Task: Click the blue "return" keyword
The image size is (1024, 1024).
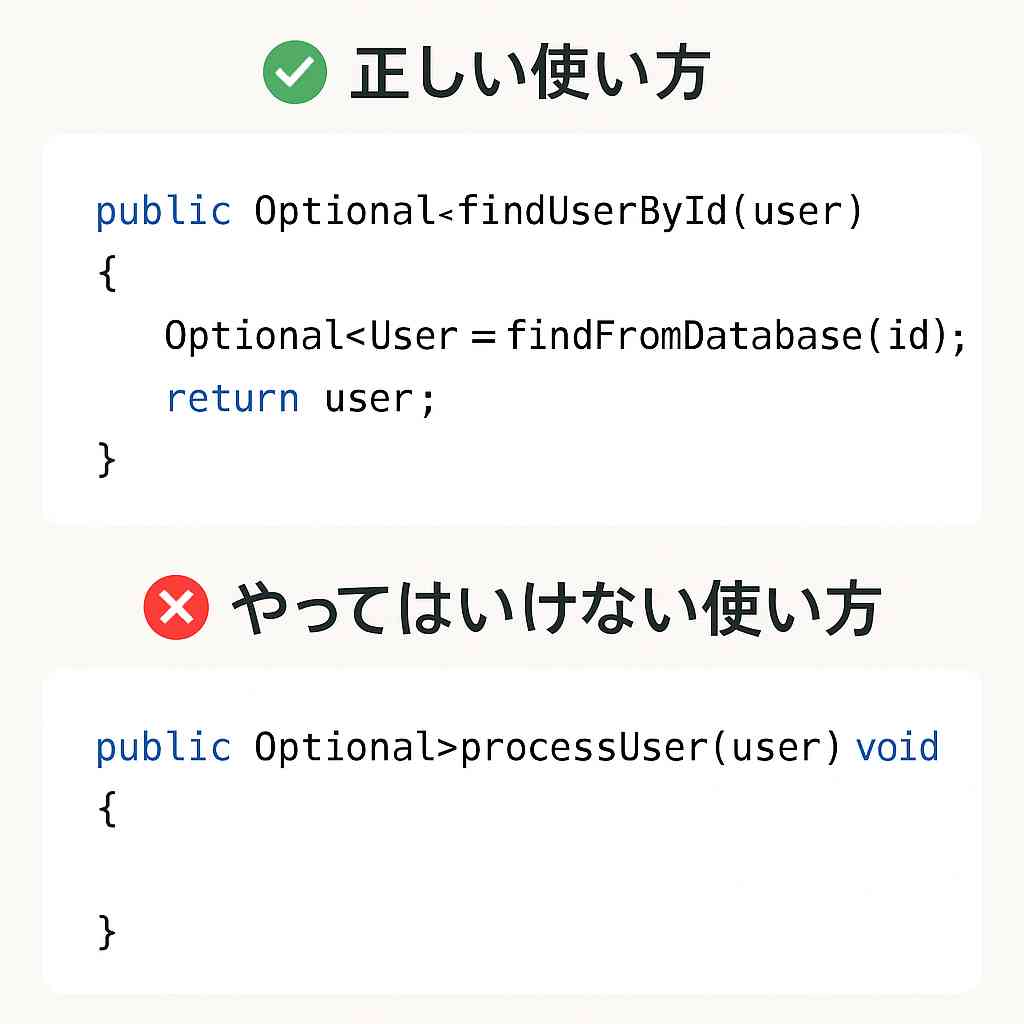Action: [x=232, y=399]
